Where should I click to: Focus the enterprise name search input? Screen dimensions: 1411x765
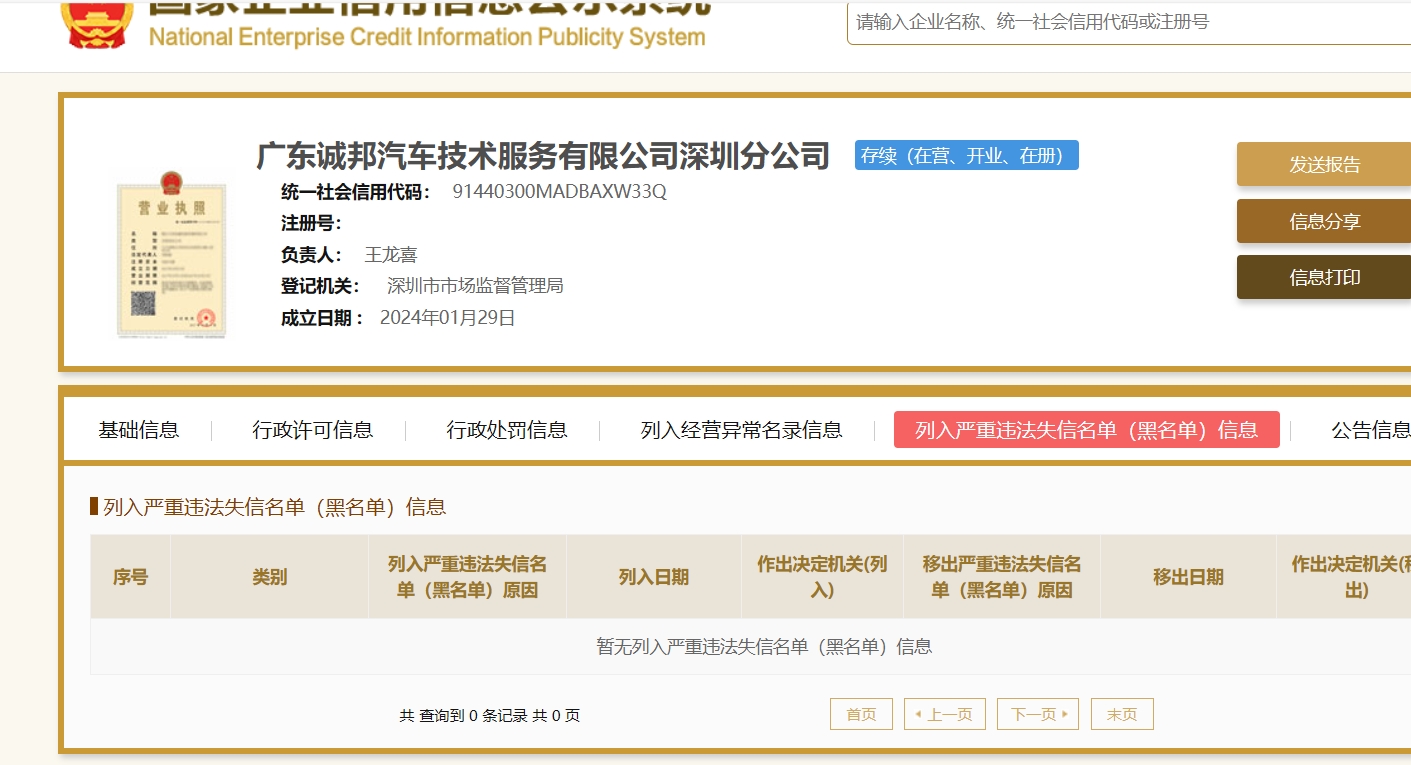click(x=1129, y=21)
